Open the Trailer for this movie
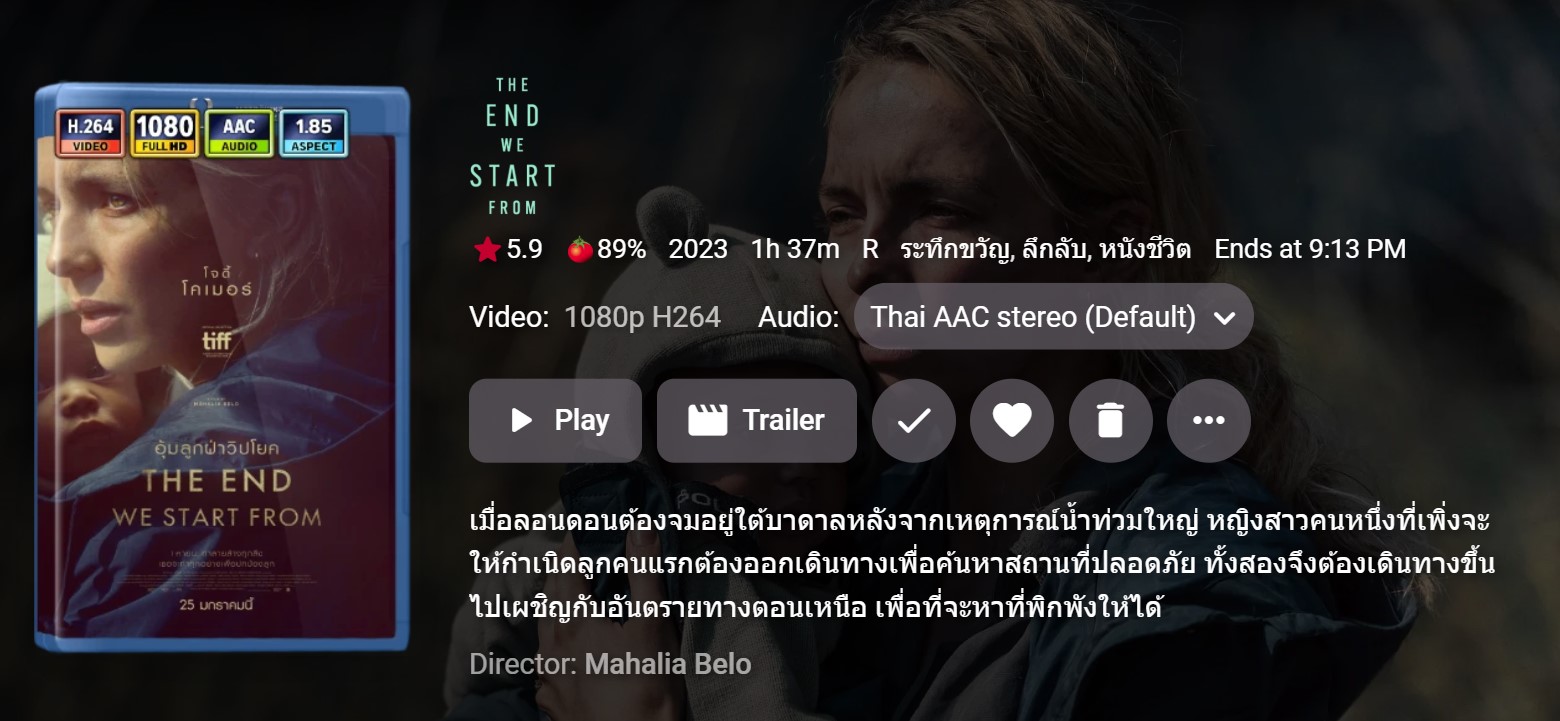 click(x=757, y=420)
